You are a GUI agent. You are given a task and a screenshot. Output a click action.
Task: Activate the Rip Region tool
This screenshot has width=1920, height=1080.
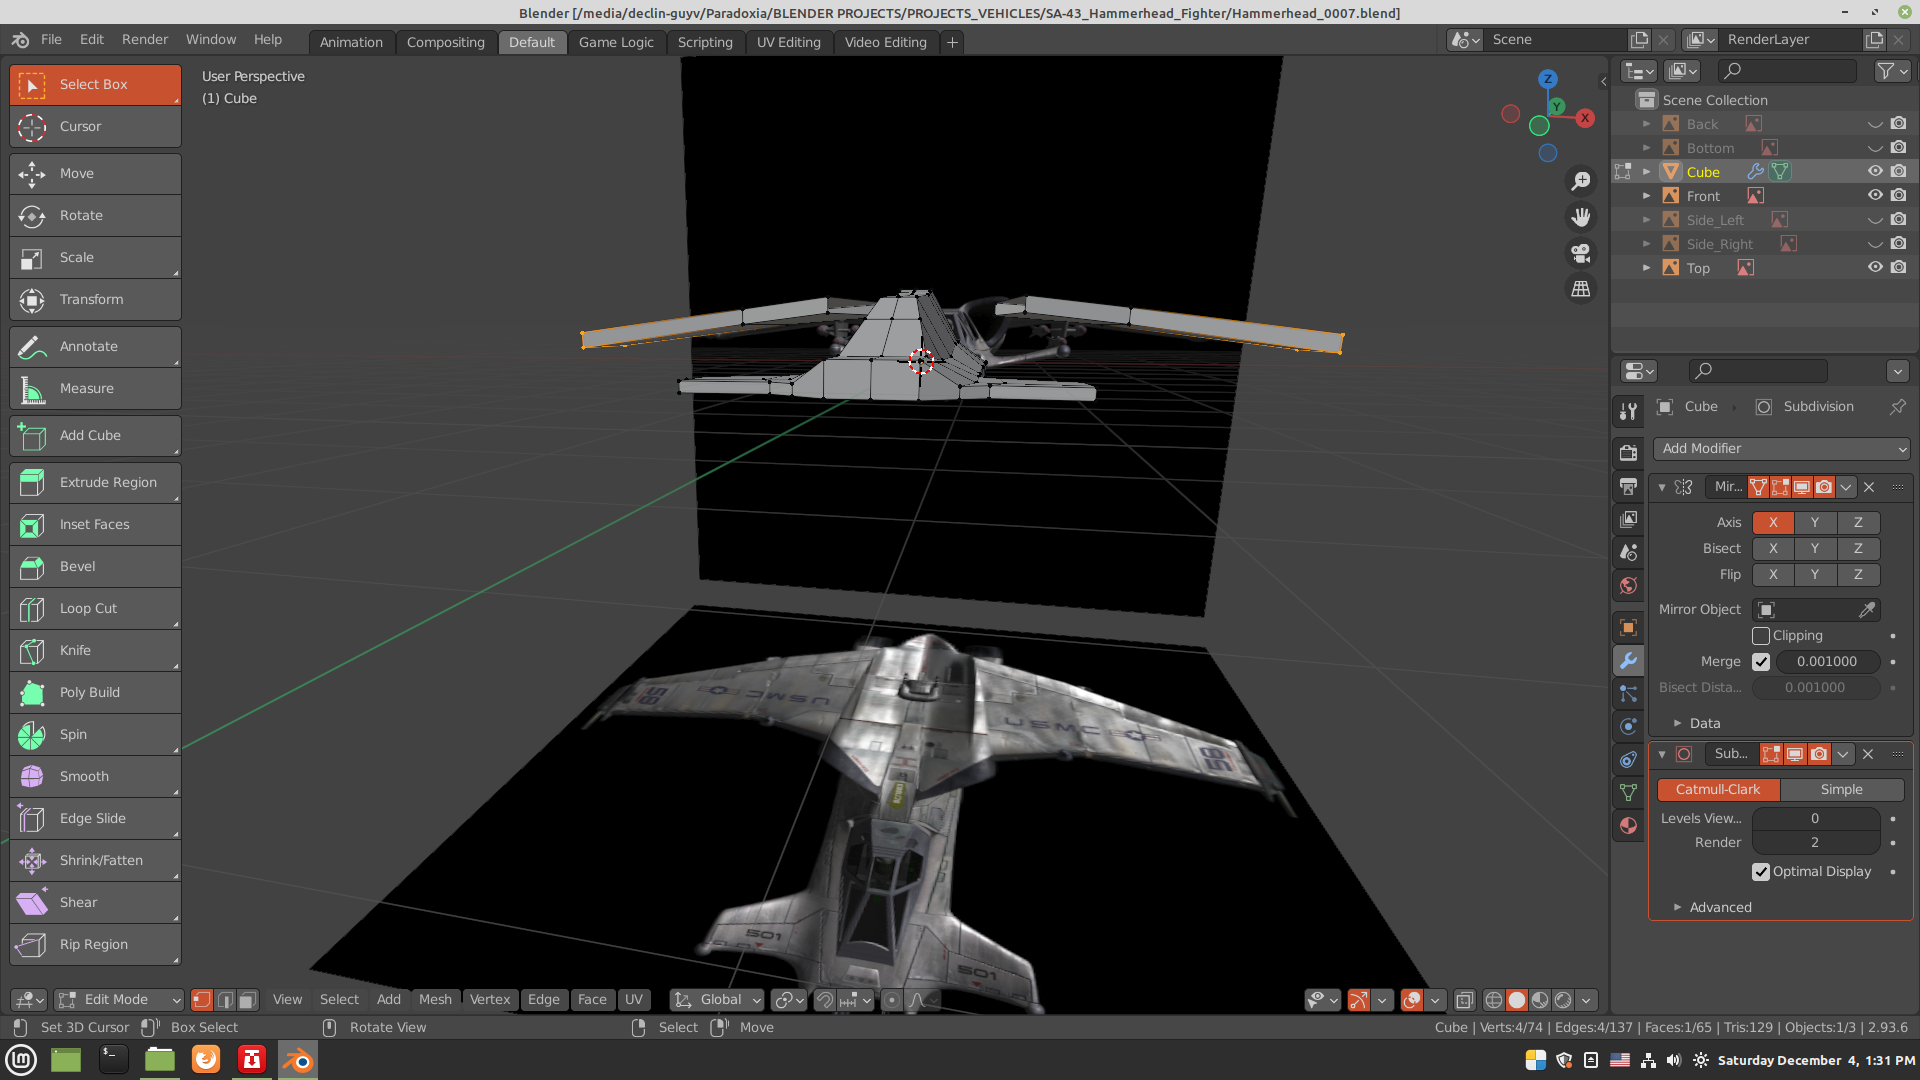[95, 945]
